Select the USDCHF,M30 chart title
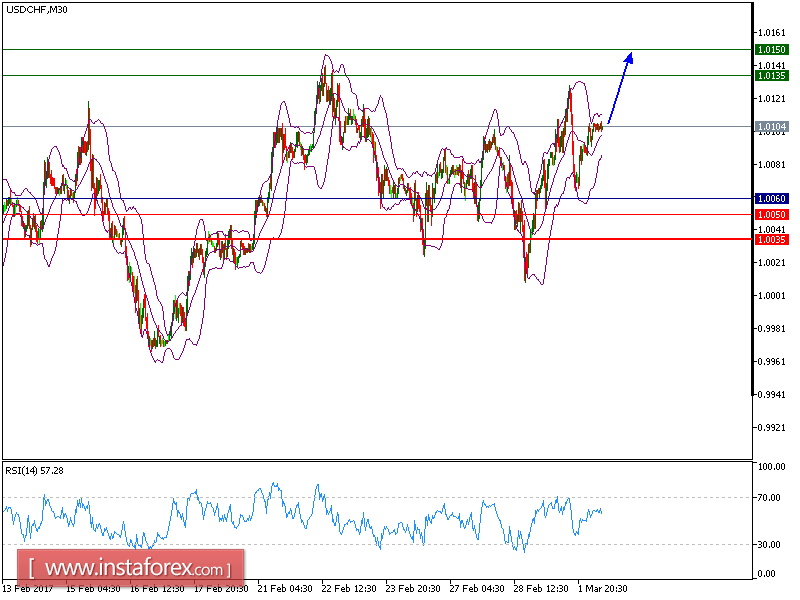800x600 pixels. click(35, 9)
